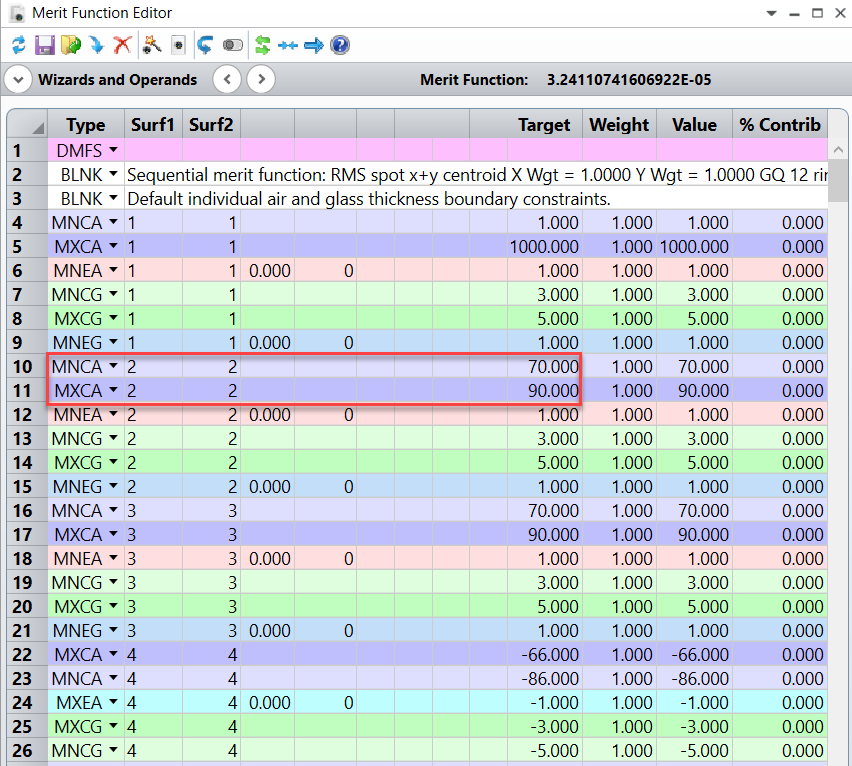Click the select-all corner of the table
The width and height of the screenshot is (852, 766).
(x=28, y=125)
